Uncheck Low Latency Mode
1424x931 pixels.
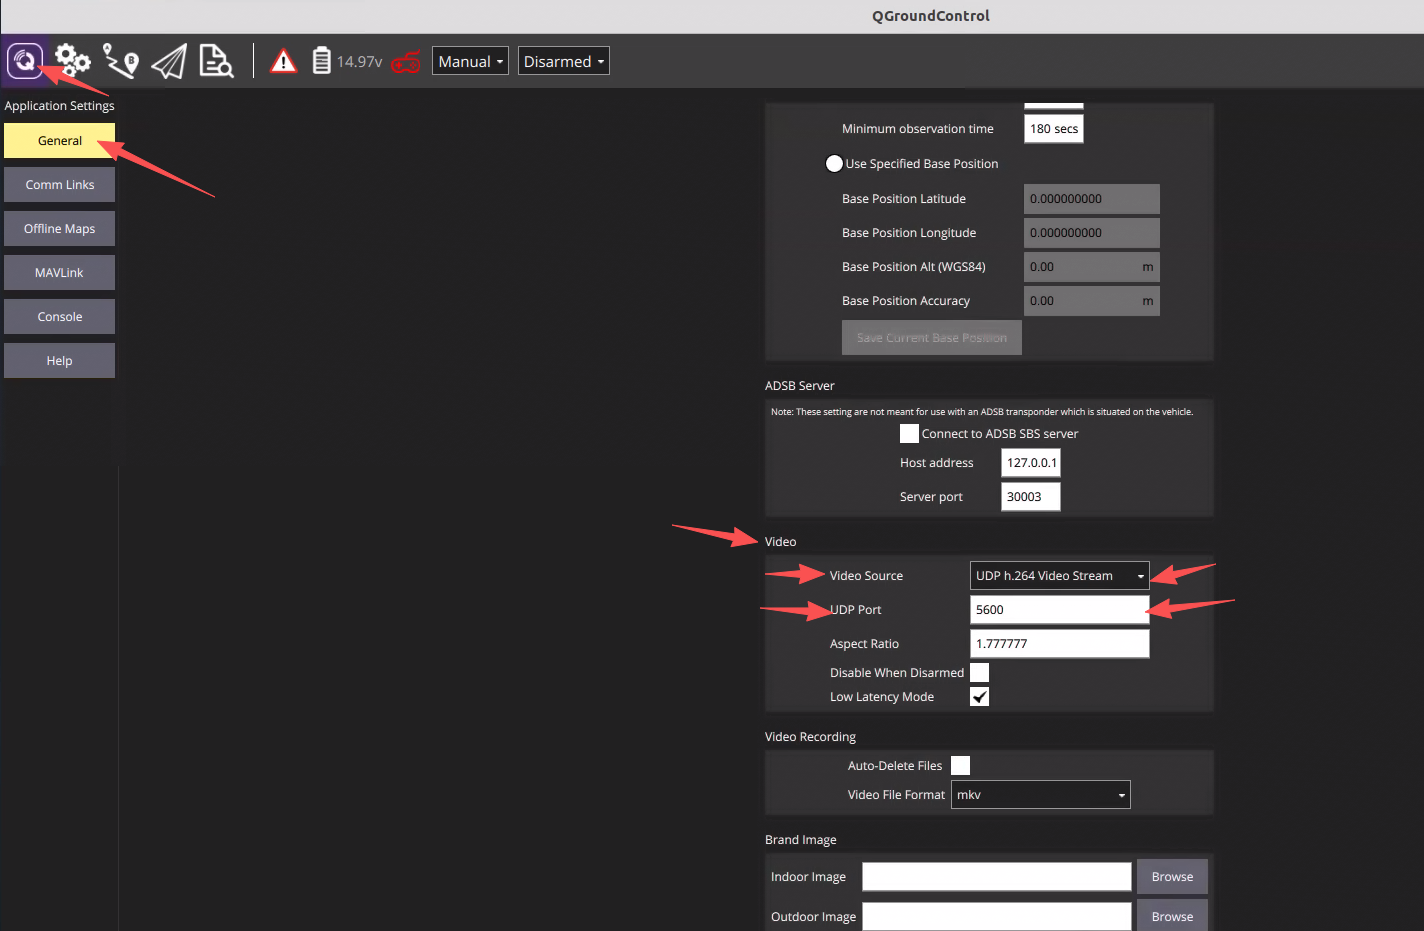click(x=979, y=697)
